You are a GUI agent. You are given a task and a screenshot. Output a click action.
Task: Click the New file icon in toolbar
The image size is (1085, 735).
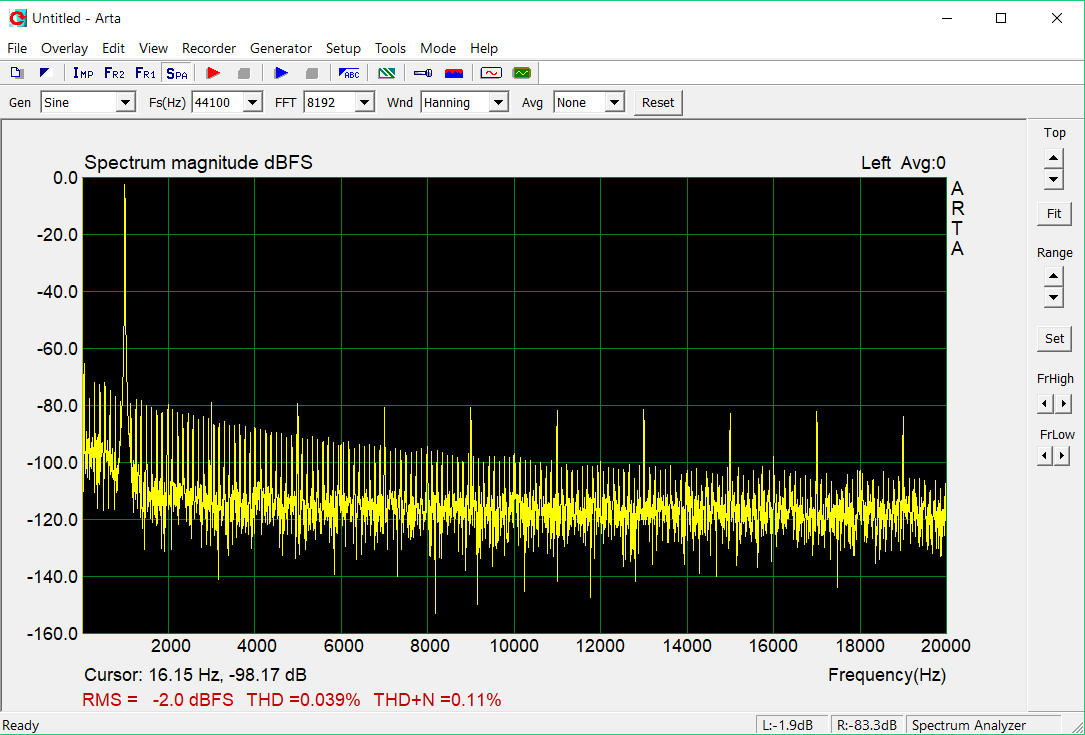17,73
